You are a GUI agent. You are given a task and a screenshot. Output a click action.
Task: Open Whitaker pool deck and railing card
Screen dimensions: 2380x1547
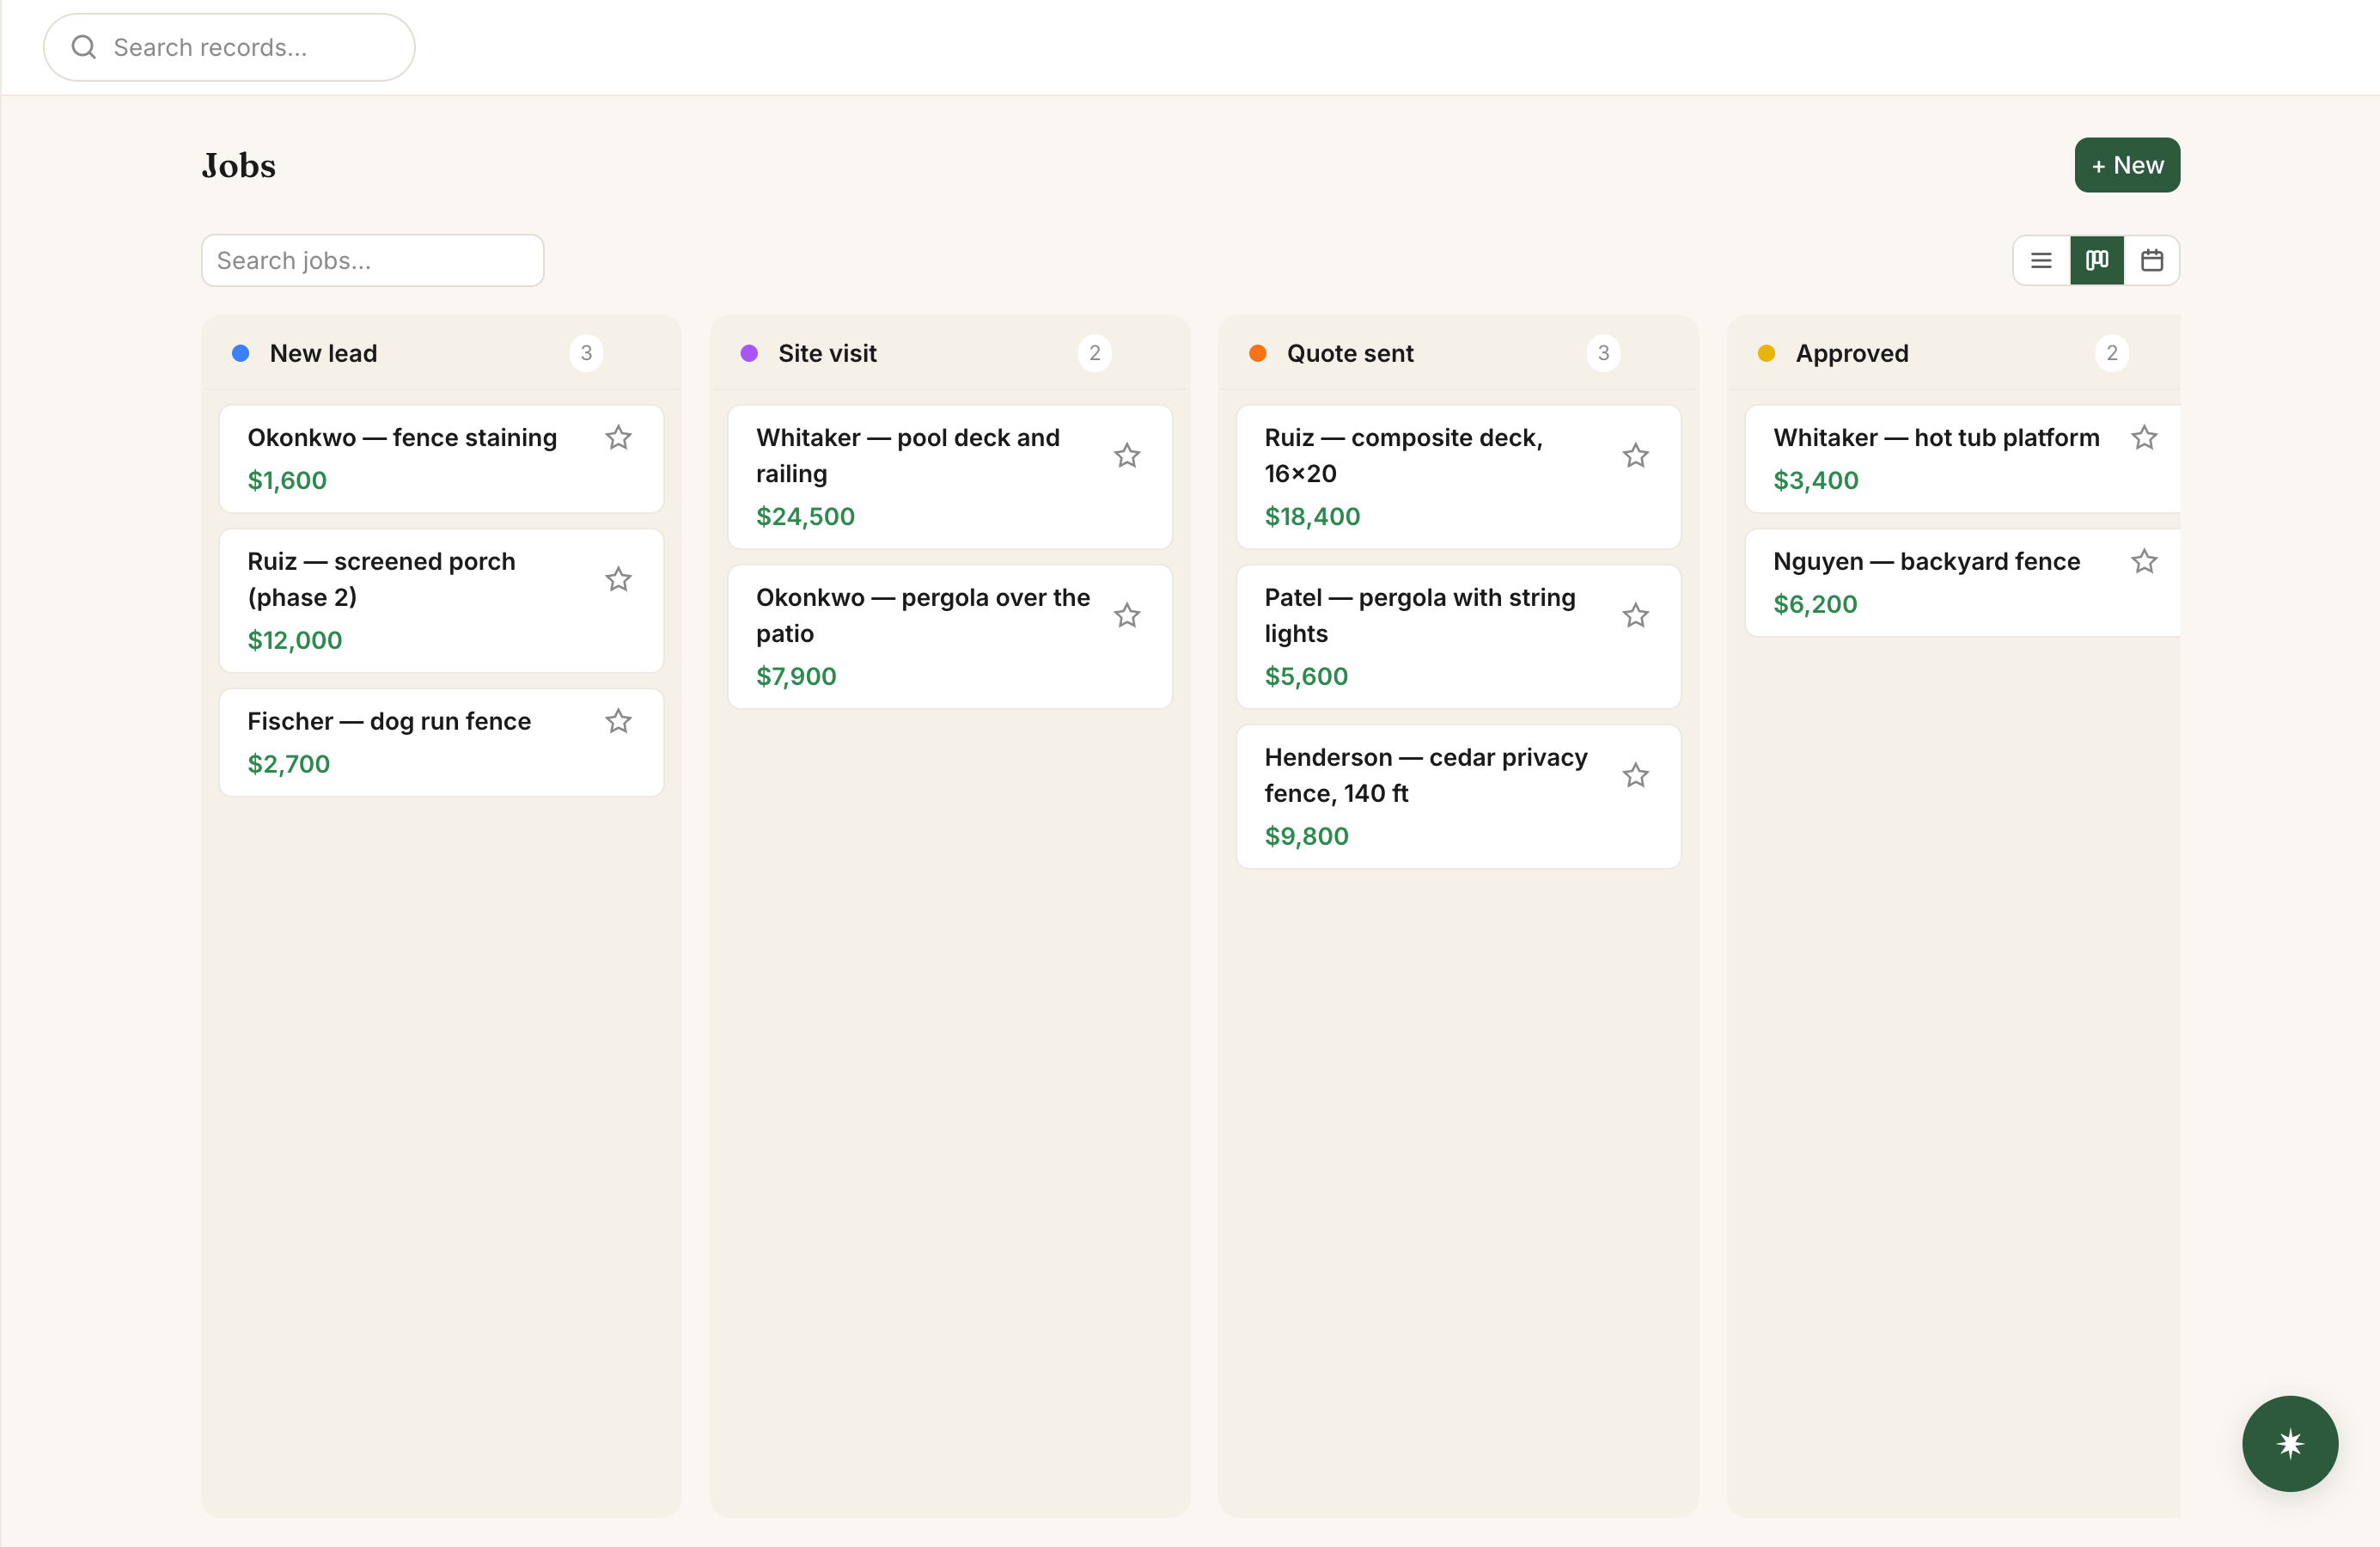[950, 477]
